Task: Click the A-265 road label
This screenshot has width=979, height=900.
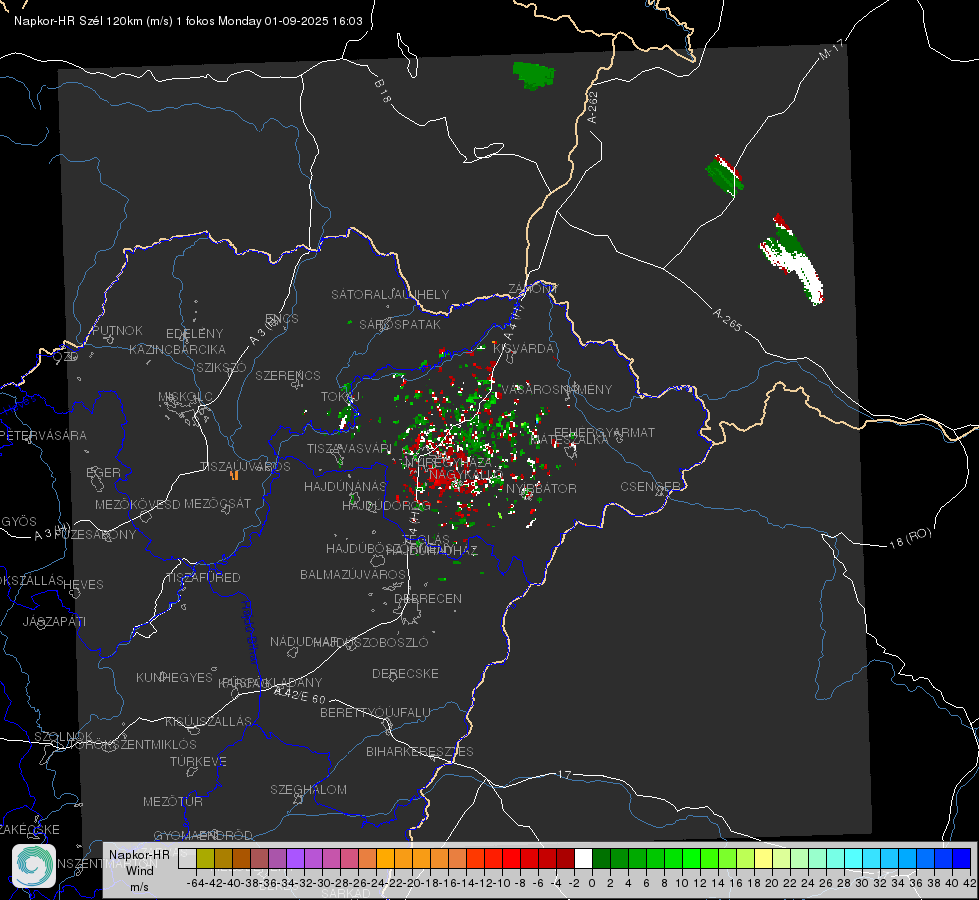Action: [x=727, y=319]
